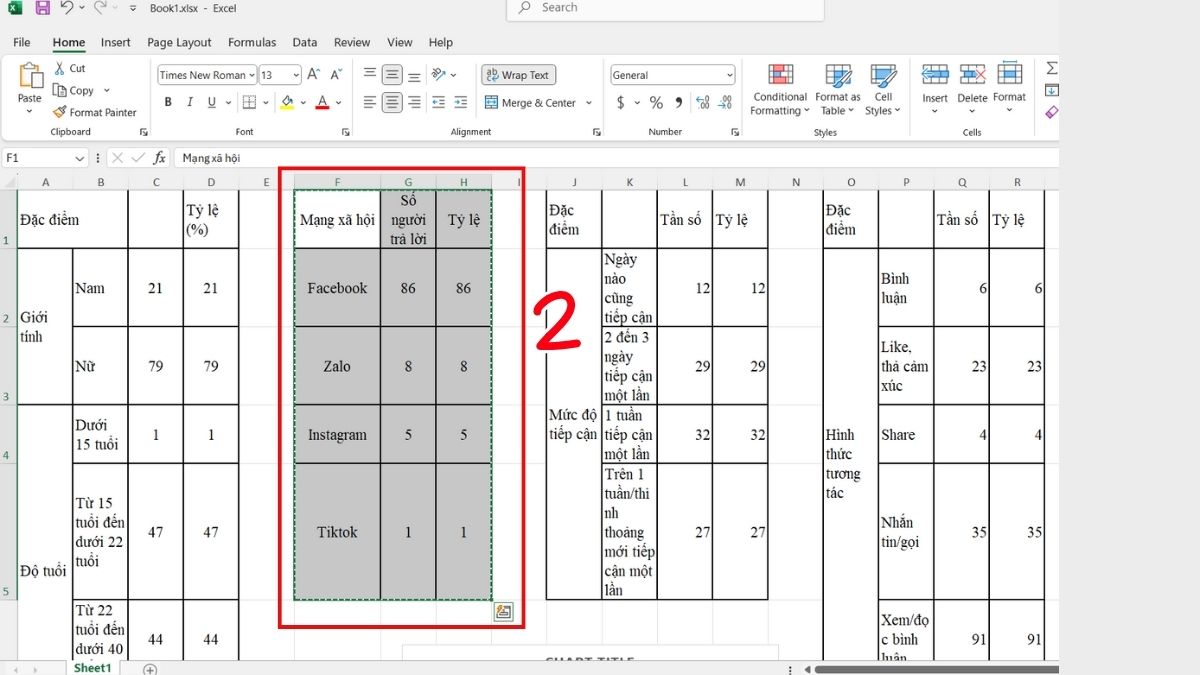Toggle Bottom Align for cells
The width and height of the screenshot is (1200, 675).
pos(414,75)
